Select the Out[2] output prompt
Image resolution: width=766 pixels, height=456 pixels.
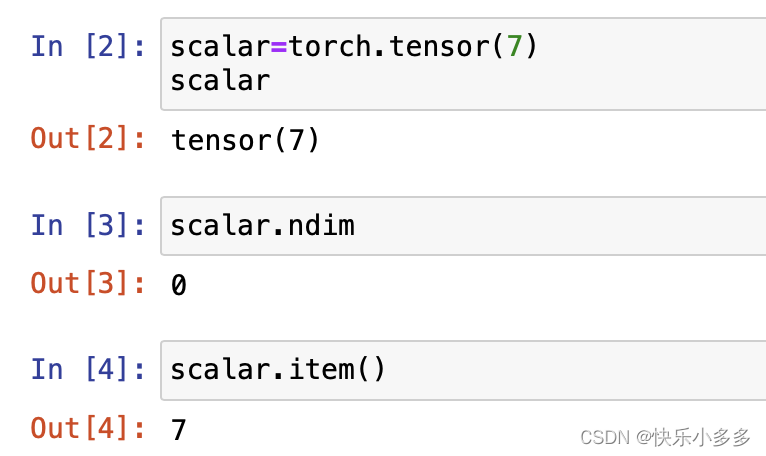tap(88, 138)
